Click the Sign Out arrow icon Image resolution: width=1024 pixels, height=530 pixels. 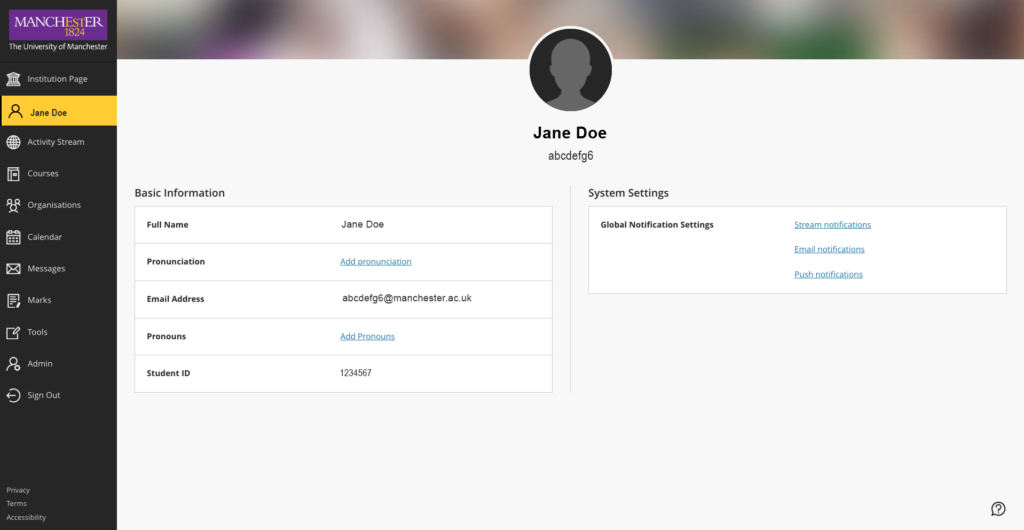(x=13, y=396)
